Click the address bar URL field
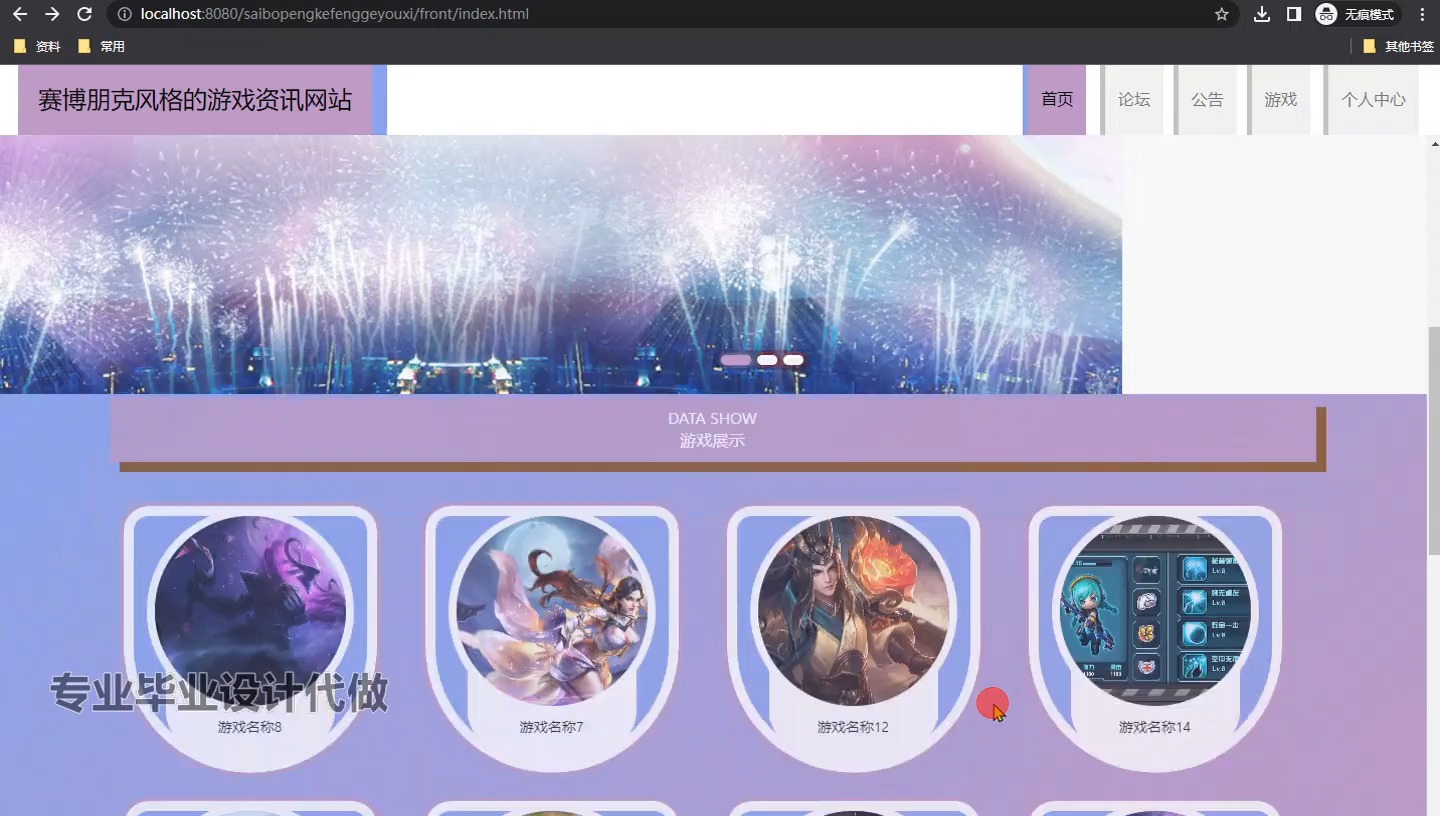Image resolution: width=1440 pixels, height=816 pixels. (670, 14)
